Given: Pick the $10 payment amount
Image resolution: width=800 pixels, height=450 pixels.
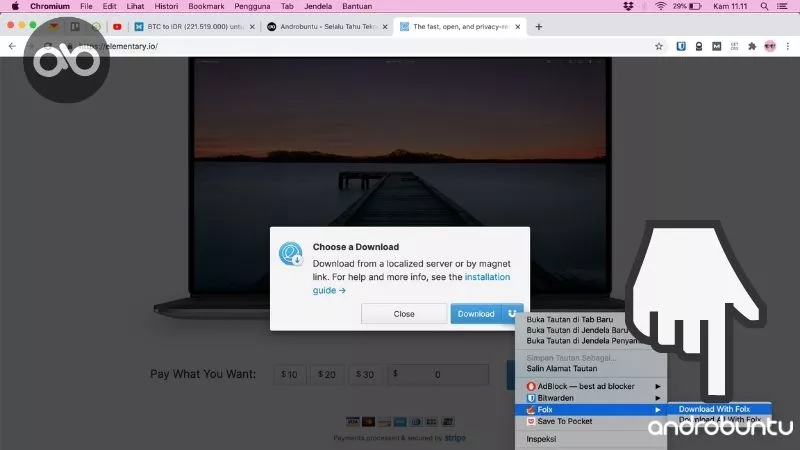Looking at the screenshot, I should click(289, 374).
